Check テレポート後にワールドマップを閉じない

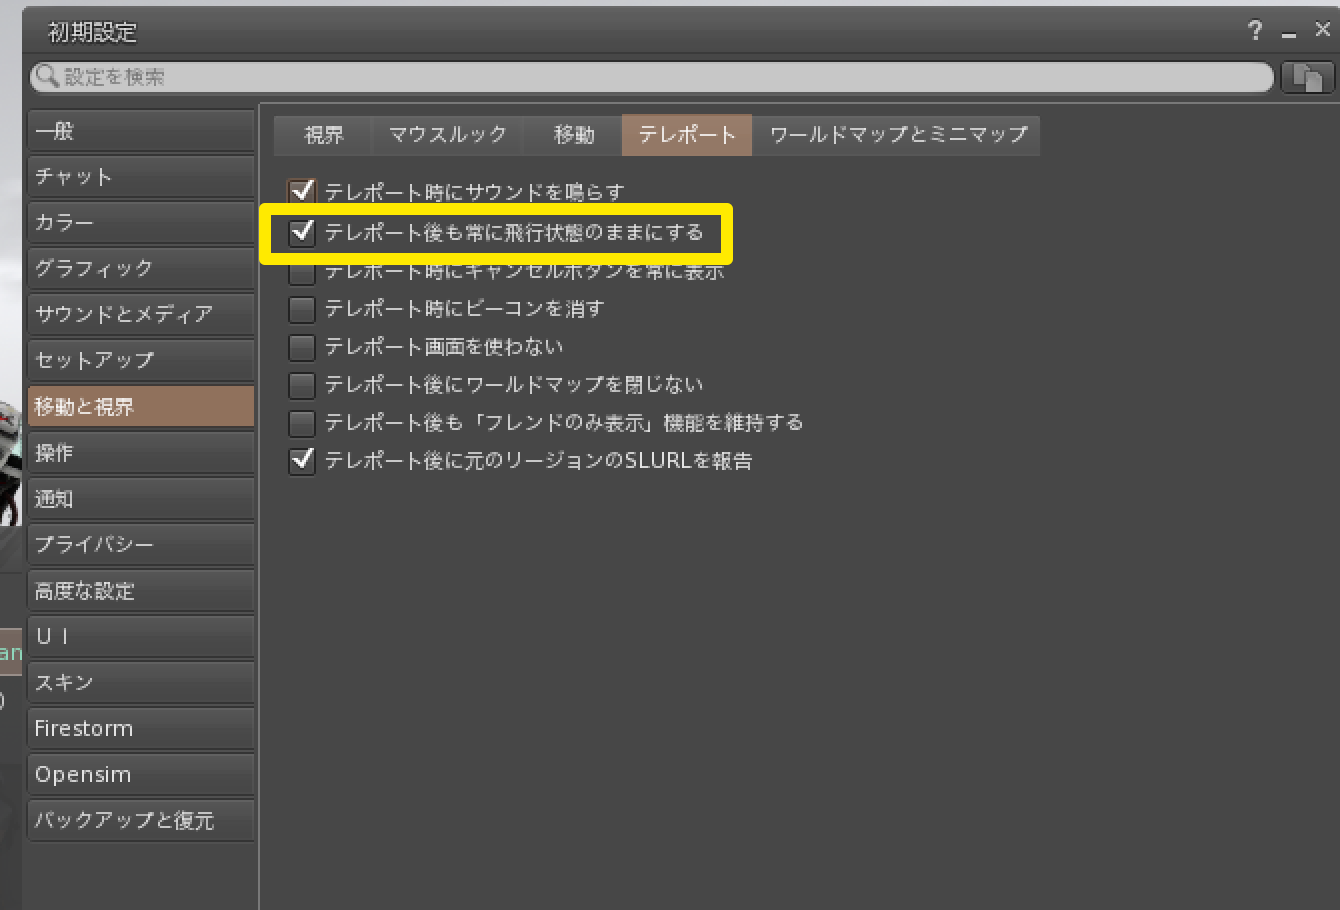[x=302, y=384]
